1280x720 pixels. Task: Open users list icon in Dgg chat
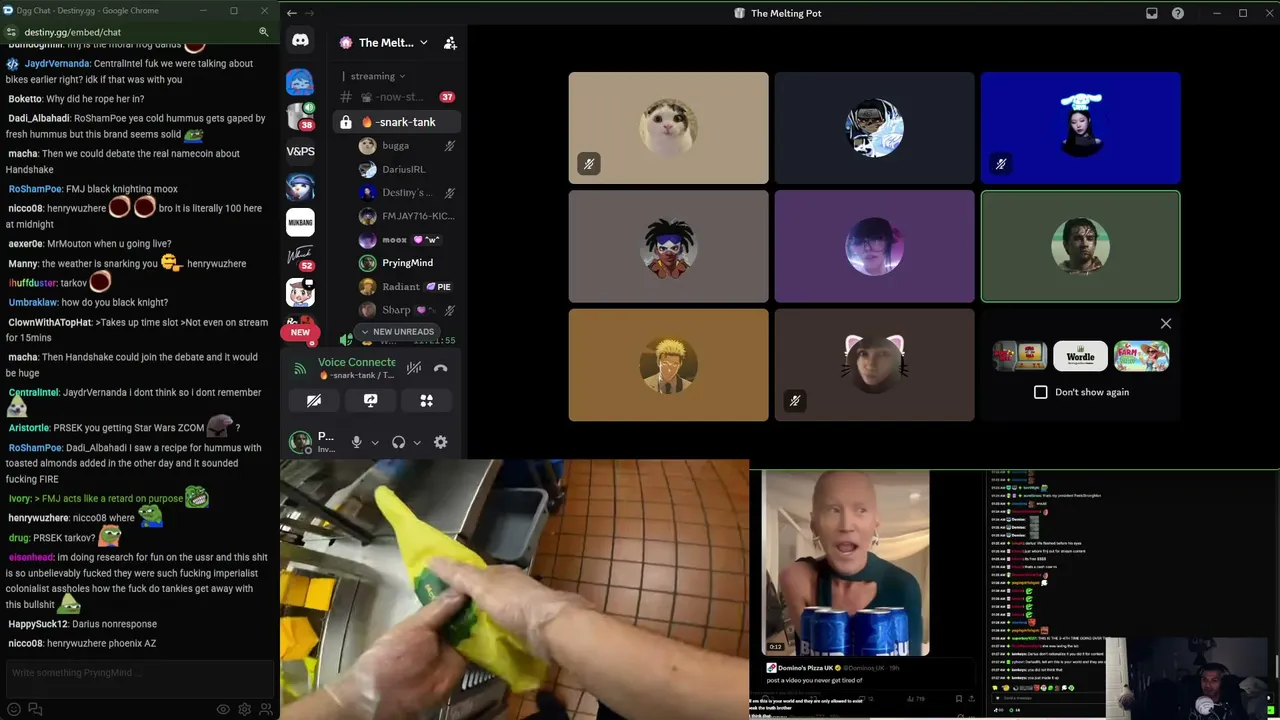(x=265, y=709)
